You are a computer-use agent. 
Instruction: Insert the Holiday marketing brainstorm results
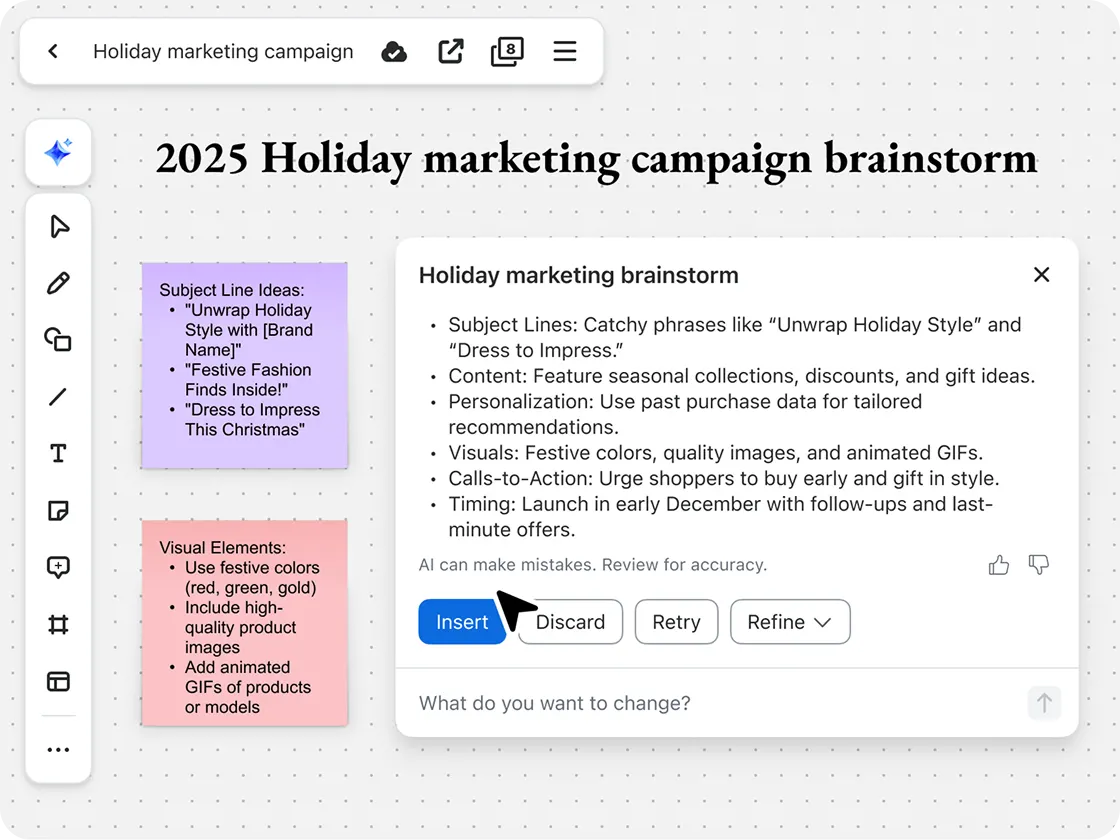pyautogui.click(x=461, y=622)
